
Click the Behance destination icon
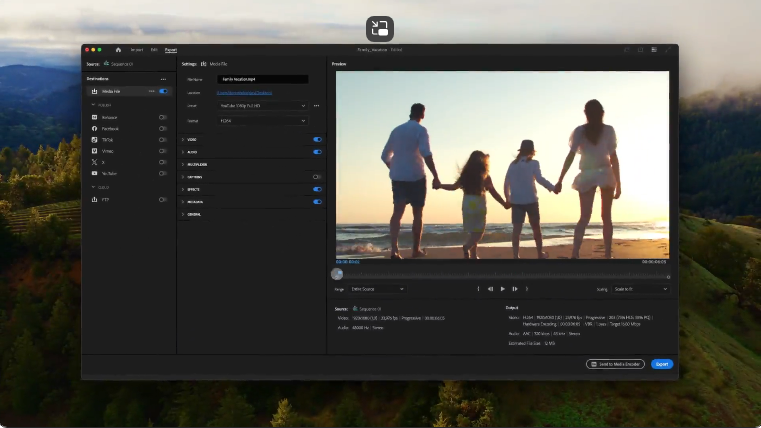coord(94,117)
